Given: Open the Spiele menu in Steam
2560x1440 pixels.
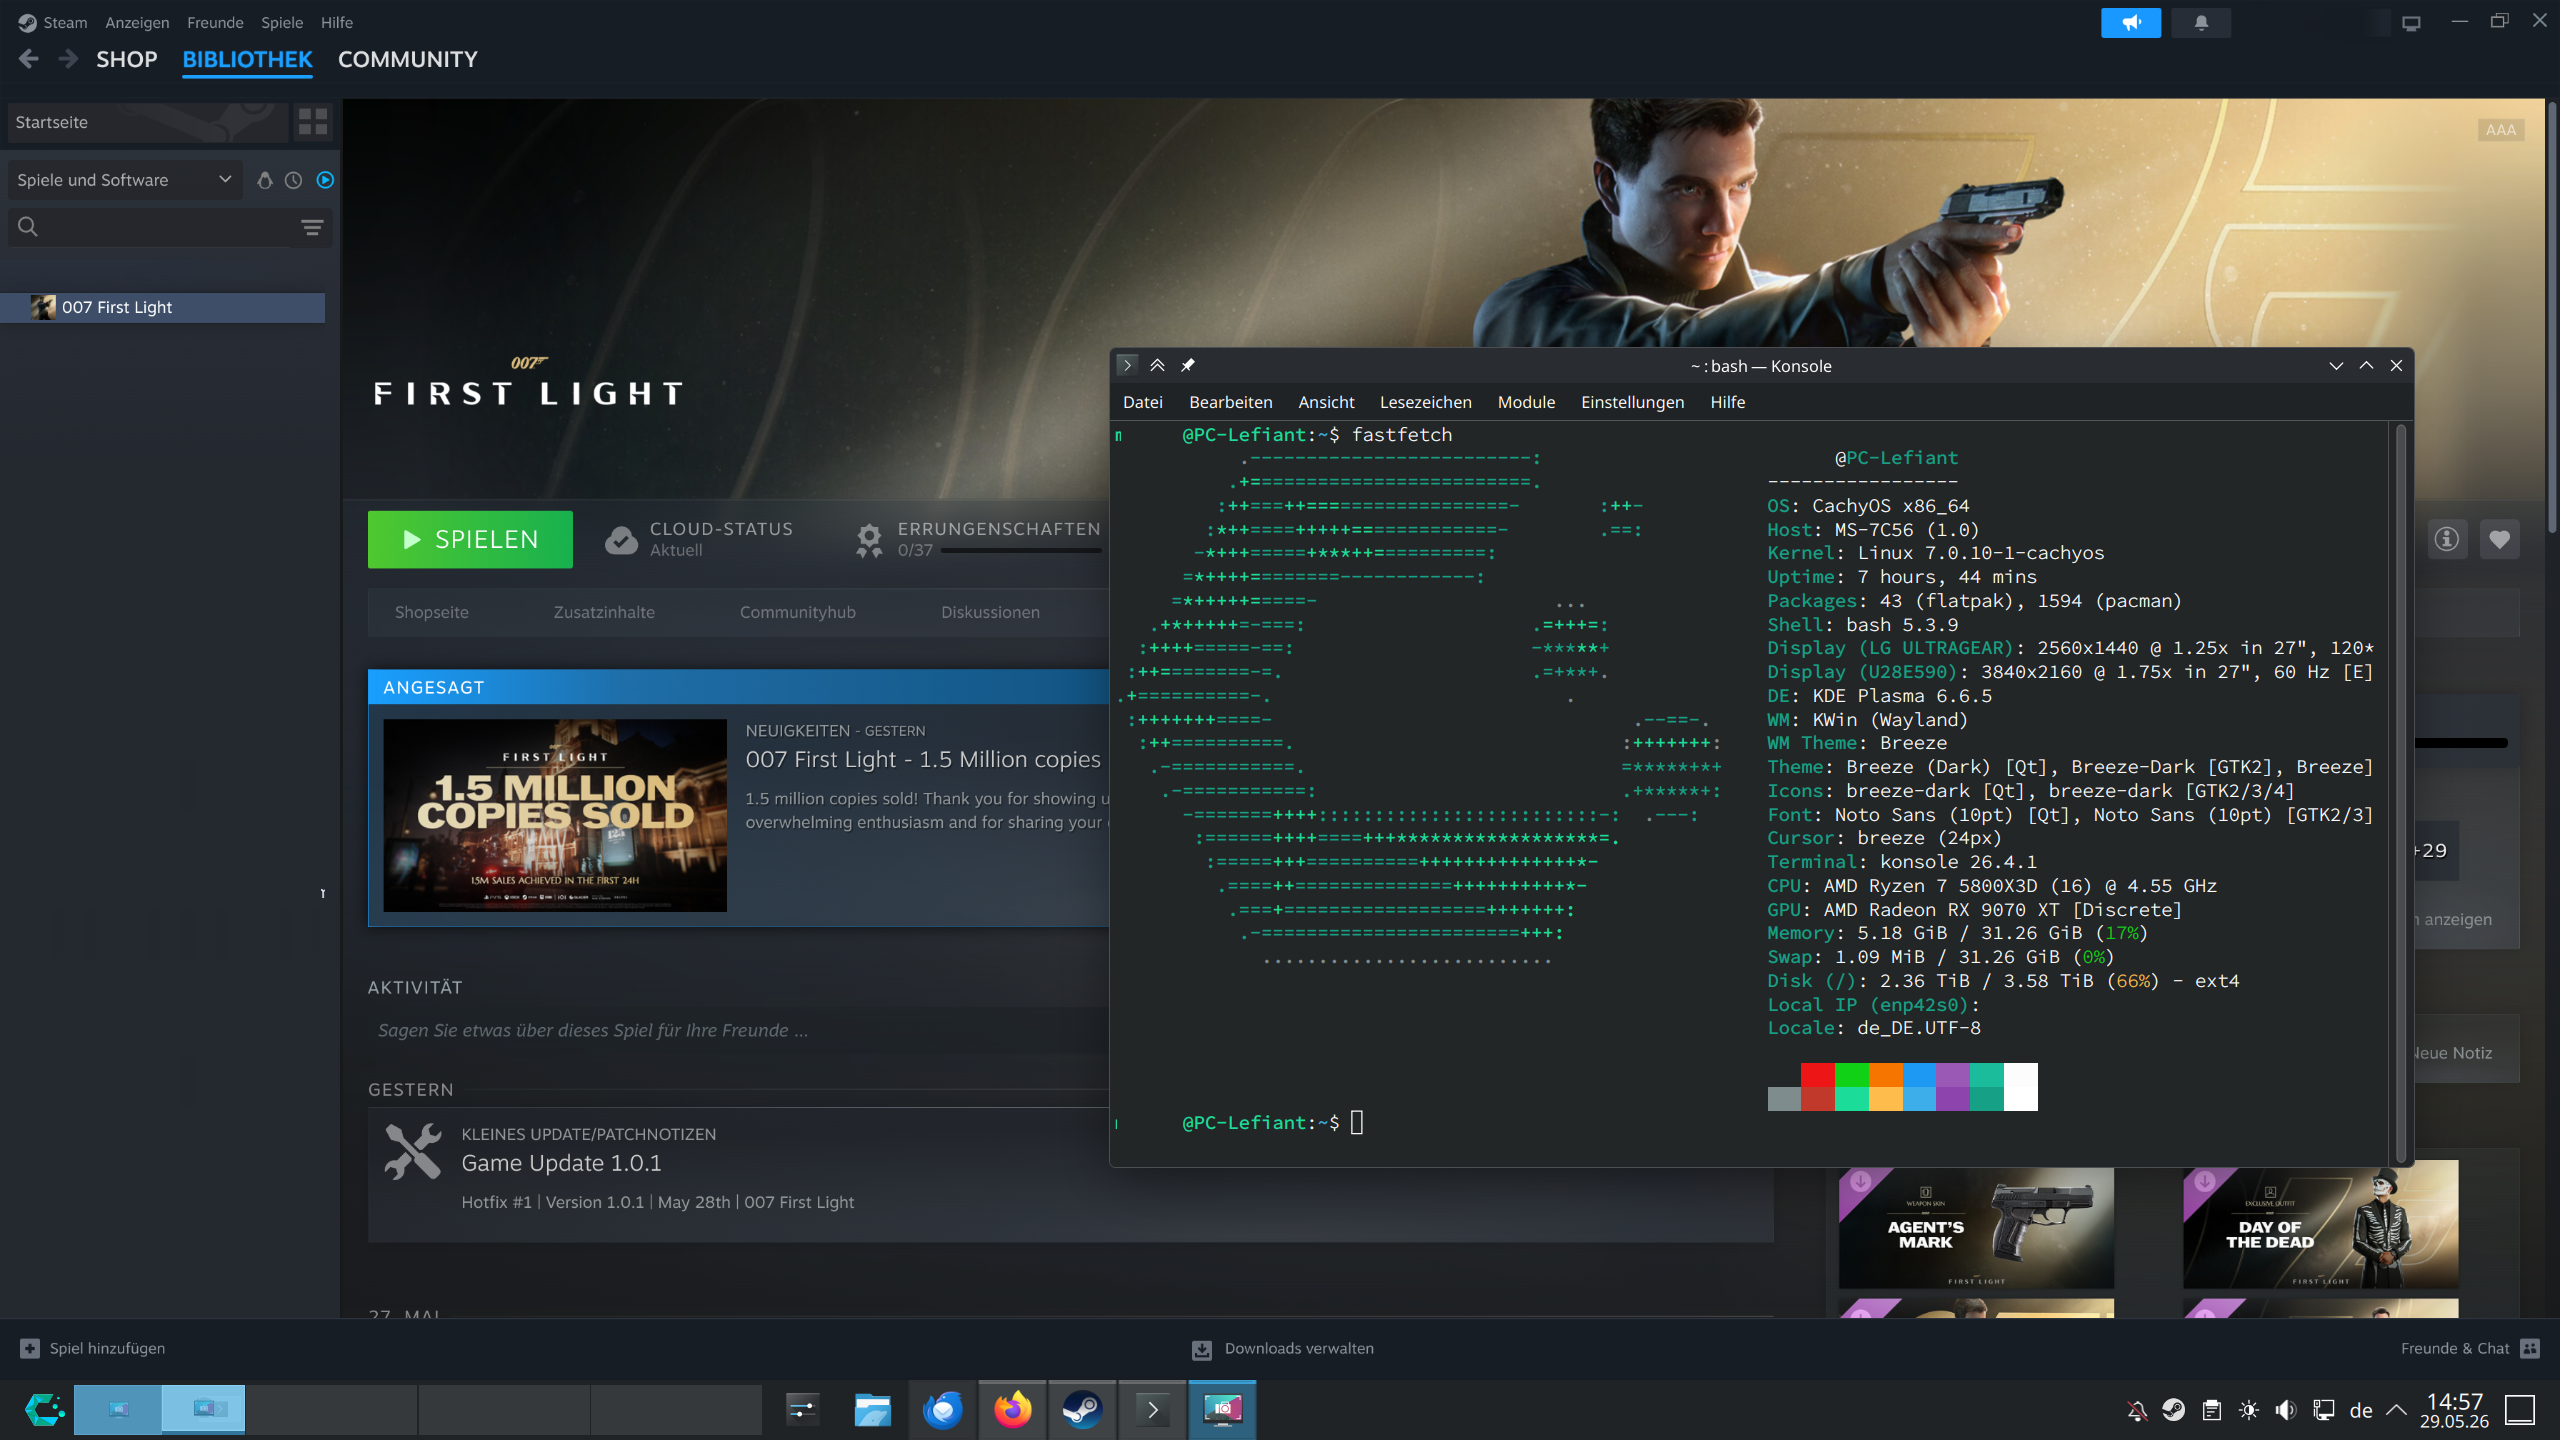Looking at the screenshot, I should pos(282,22).
